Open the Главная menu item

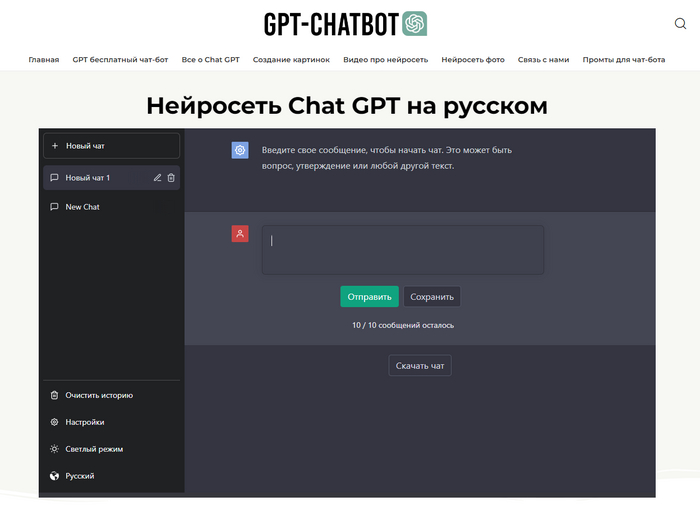(44, 59)
